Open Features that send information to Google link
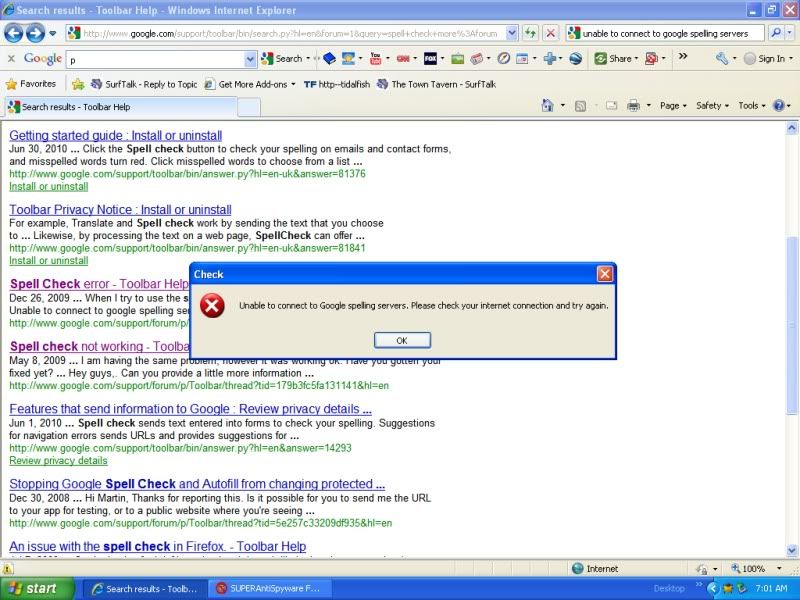 [190, 409]
